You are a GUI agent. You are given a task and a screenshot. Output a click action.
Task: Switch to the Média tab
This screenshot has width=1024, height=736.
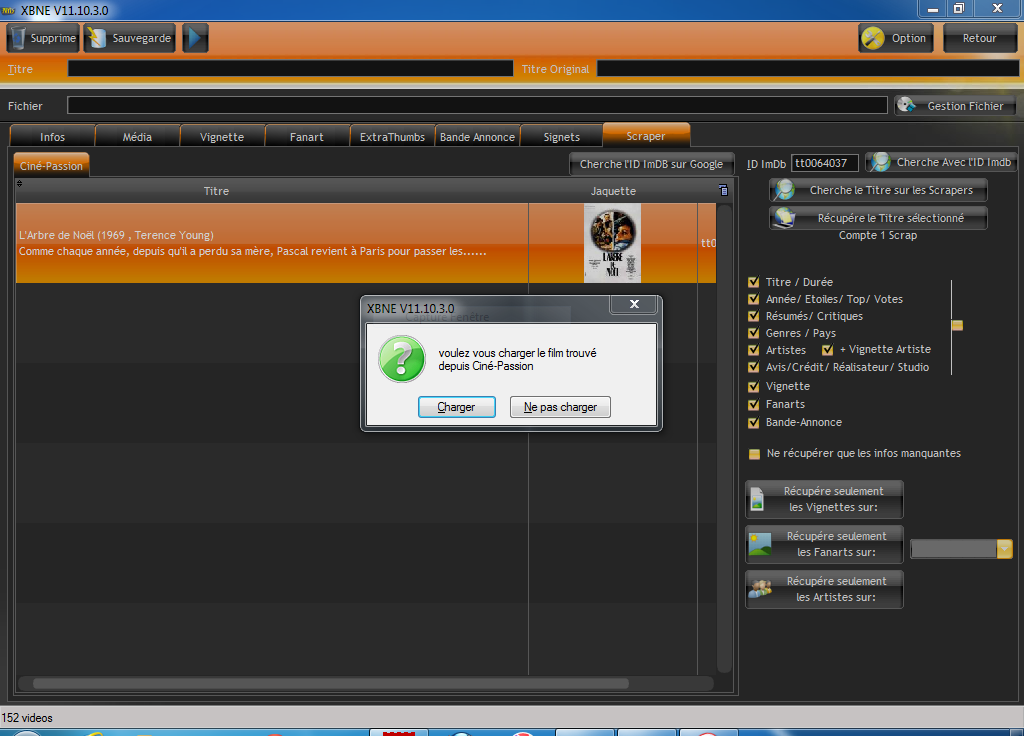(137, 136)
